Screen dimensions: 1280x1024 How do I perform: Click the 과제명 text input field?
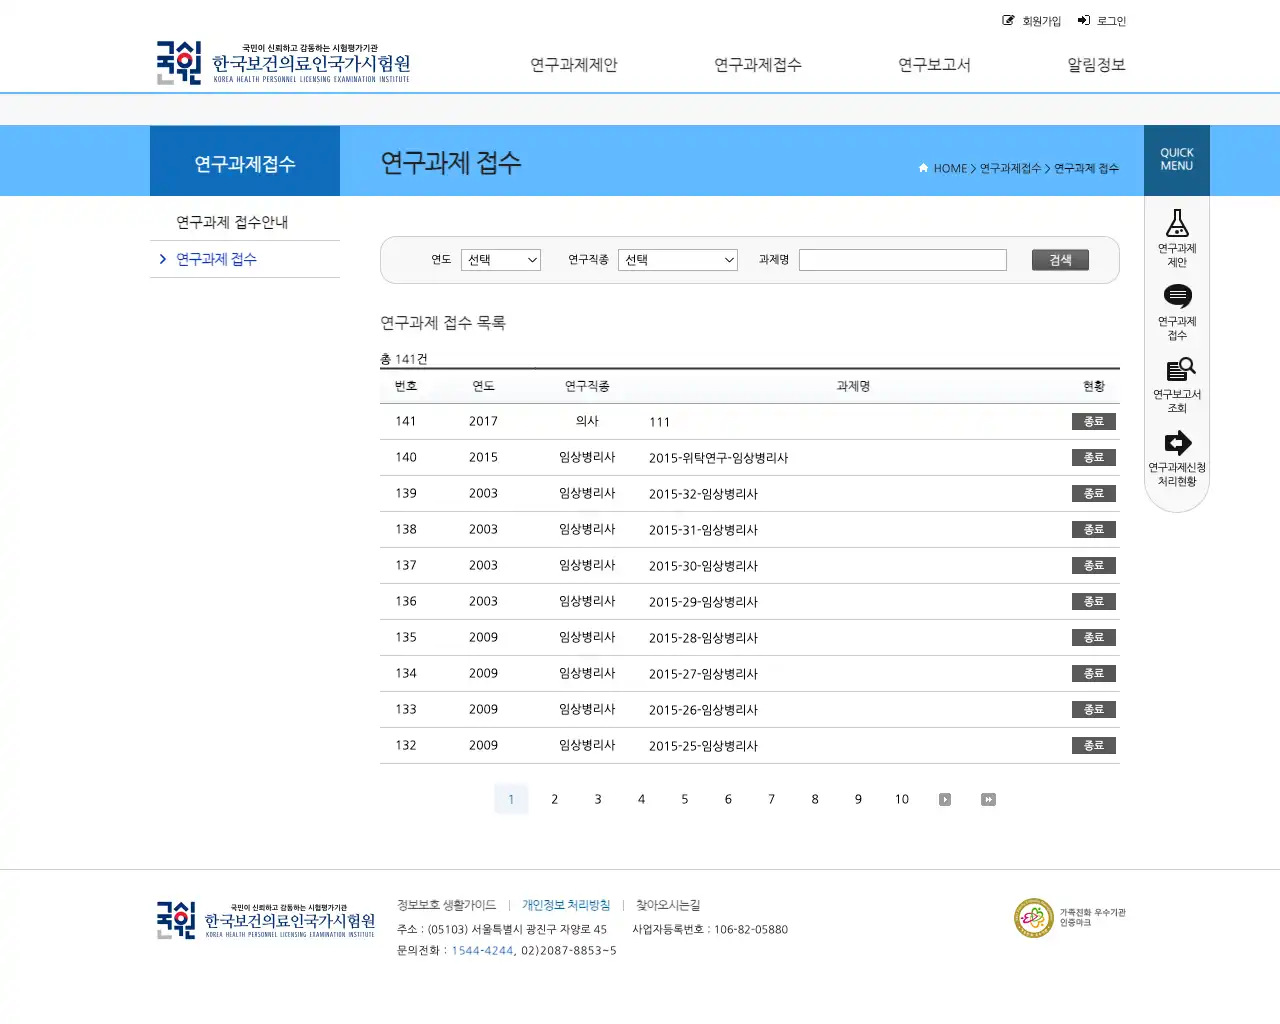click(x=903, y=260)
